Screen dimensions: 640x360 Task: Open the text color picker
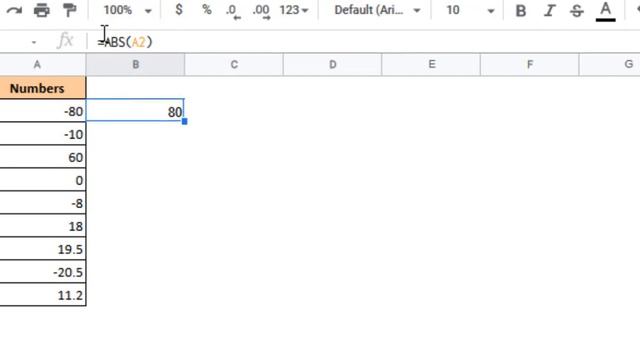click(605, 11)
